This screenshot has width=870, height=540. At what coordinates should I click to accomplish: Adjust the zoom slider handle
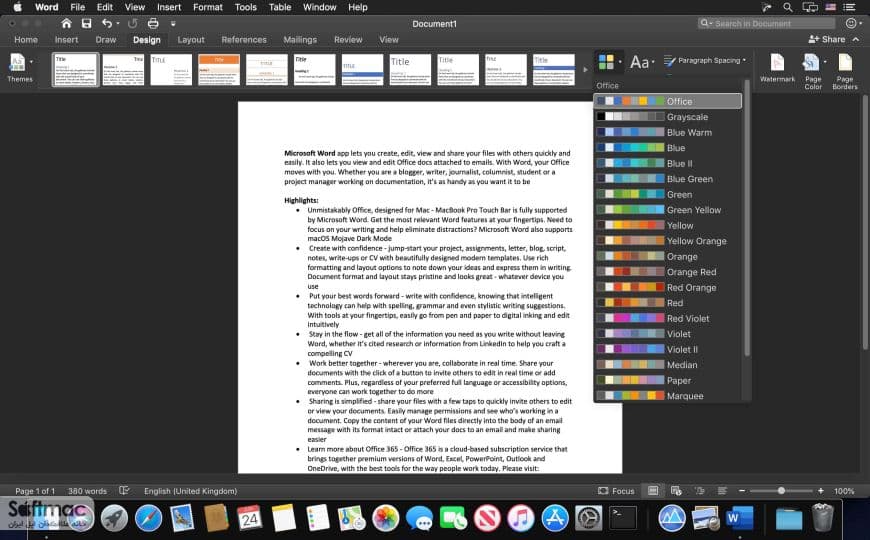coord(781,491)
